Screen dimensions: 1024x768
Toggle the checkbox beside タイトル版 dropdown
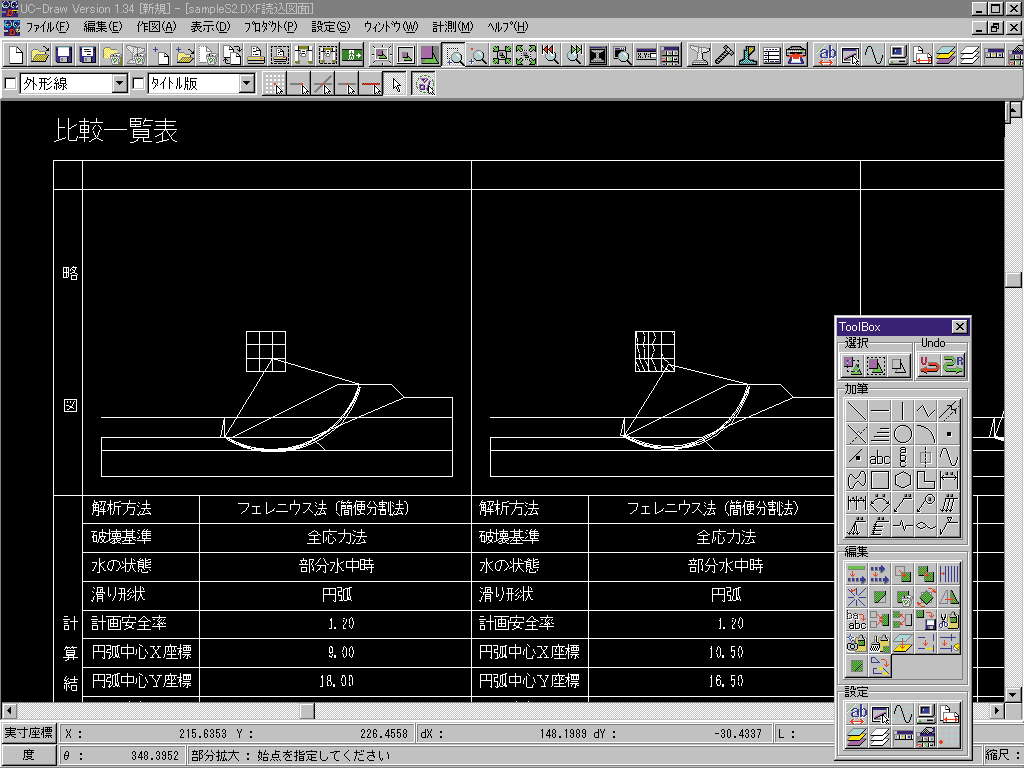coord(138,84)
